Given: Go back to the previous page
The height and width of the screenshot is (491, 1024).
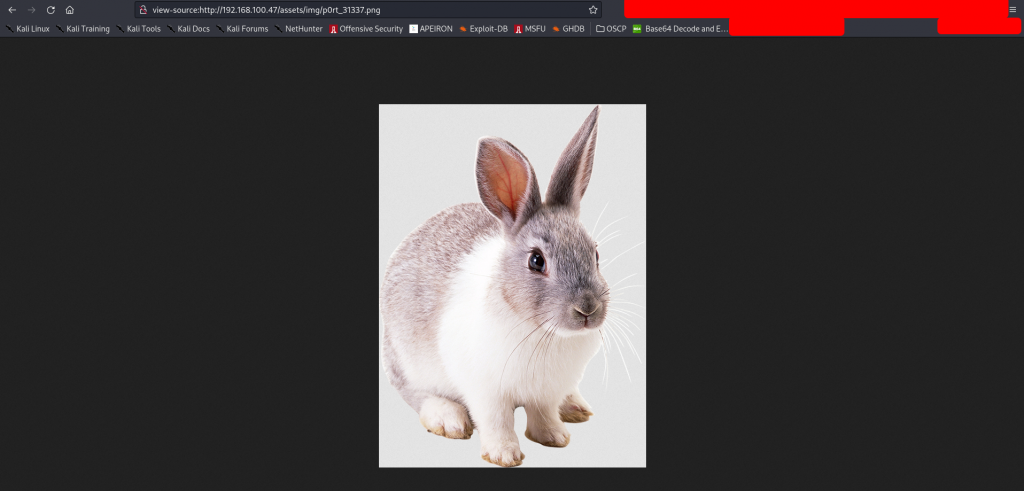Looking at the screenshot, I should click(12, 10).
